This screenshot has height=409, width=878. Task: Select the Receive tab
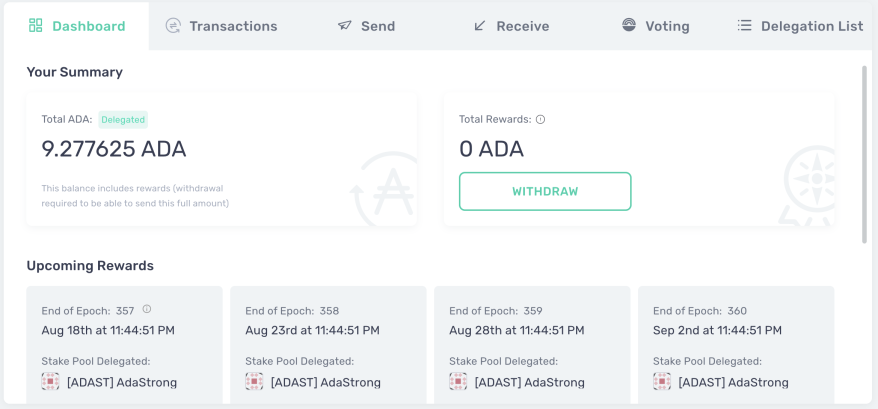click(511, 26)
